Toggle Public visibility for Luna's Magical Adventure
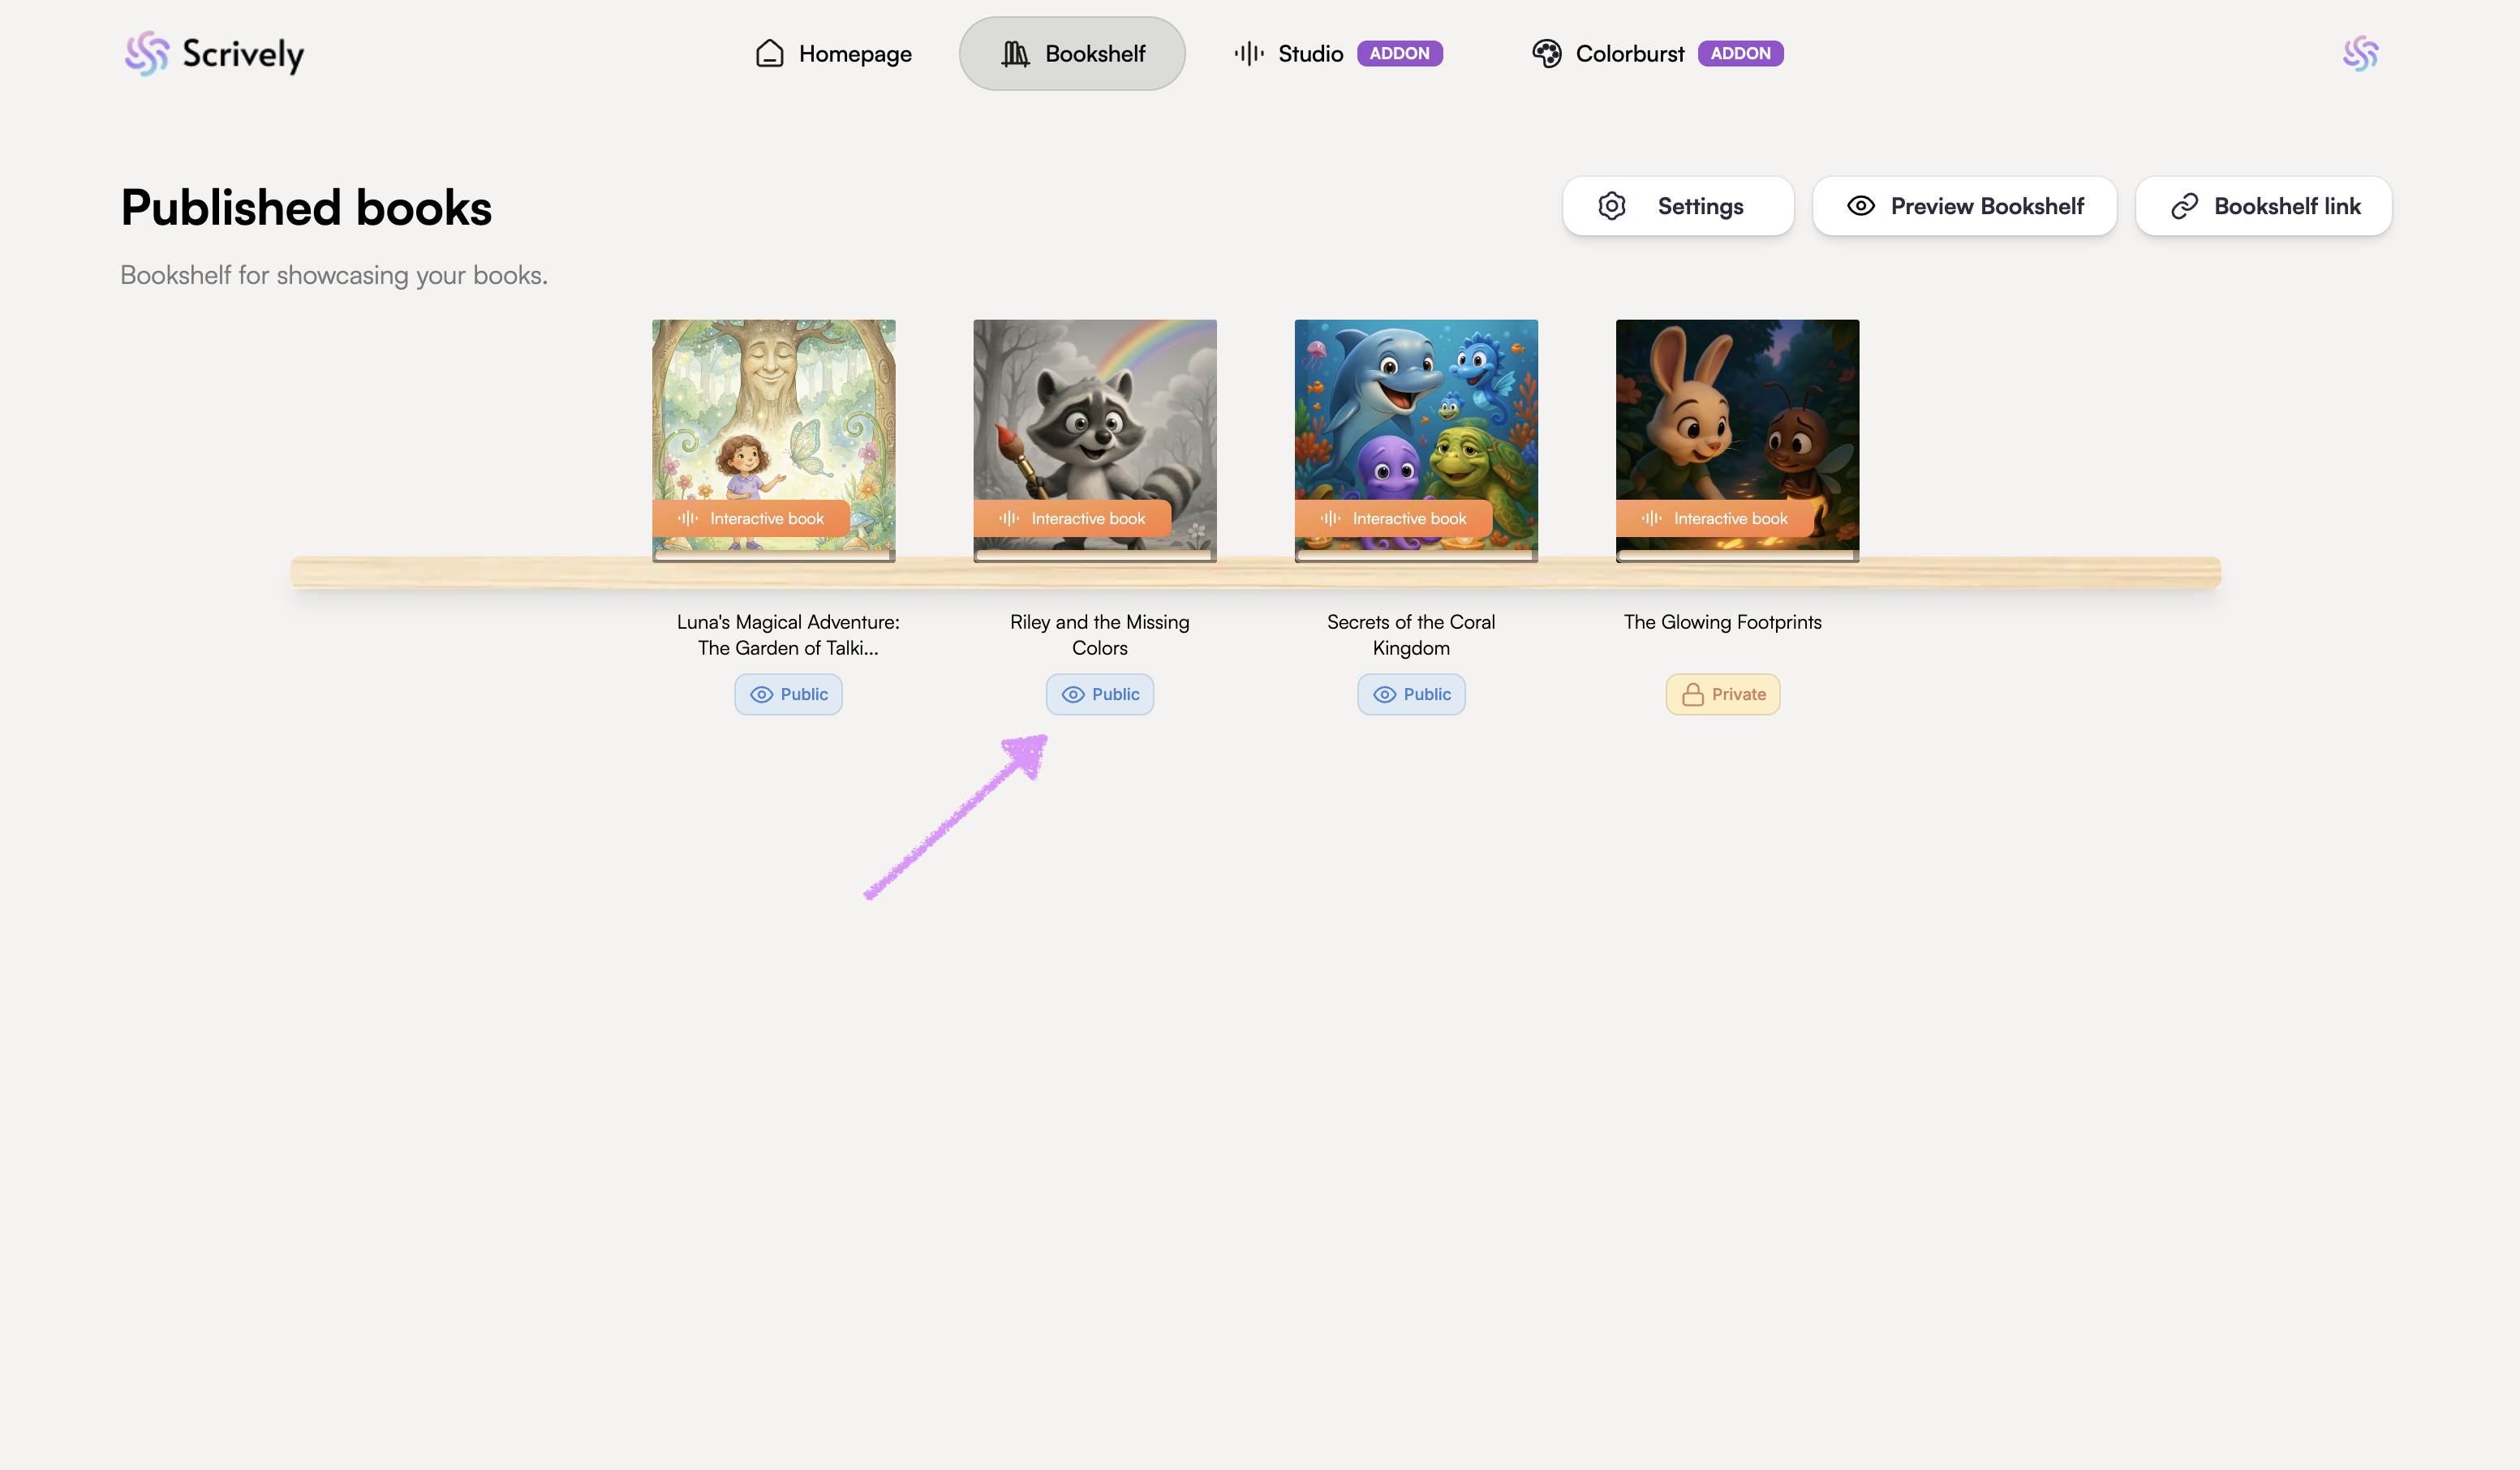The image size is (2520, 1470). (x=788, y=694)
